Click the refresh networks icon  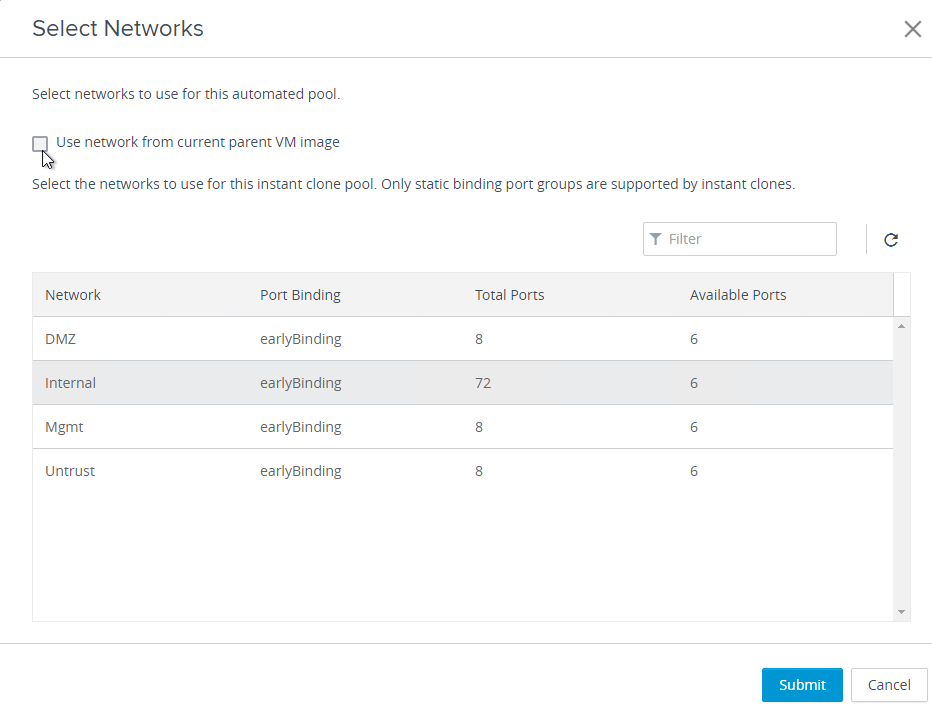(x=890, y=239)
